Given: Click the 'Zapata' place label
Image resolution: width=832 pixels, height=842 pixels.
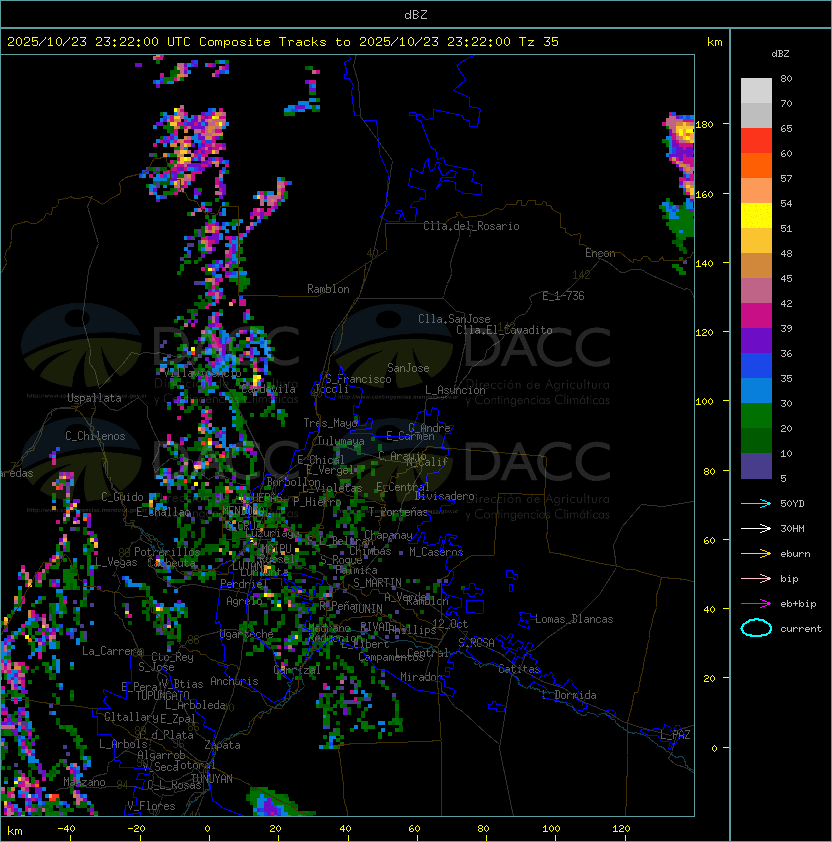Looking at the screenshot, I should pos(222,745).
